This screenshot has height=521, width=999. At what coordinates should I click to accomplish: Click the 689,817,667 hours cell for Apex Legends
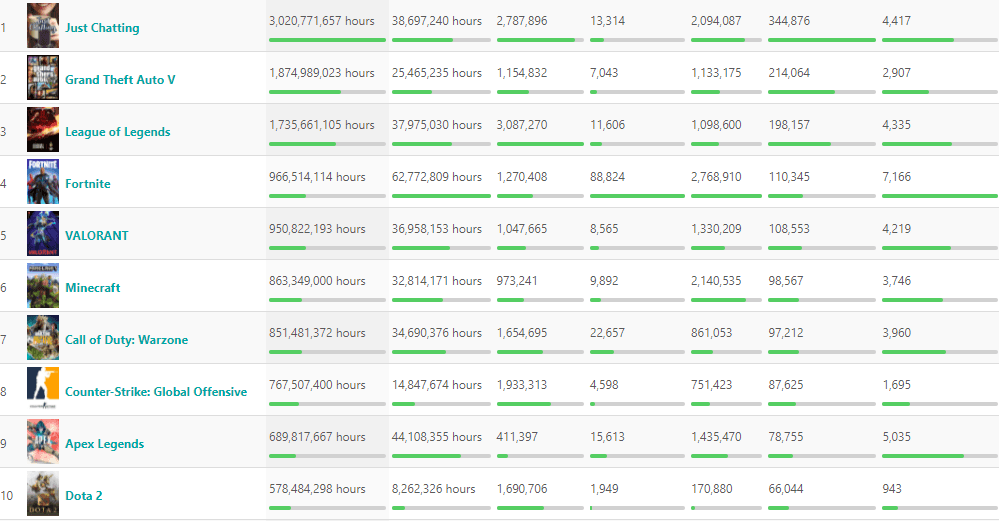coord(317,437)
